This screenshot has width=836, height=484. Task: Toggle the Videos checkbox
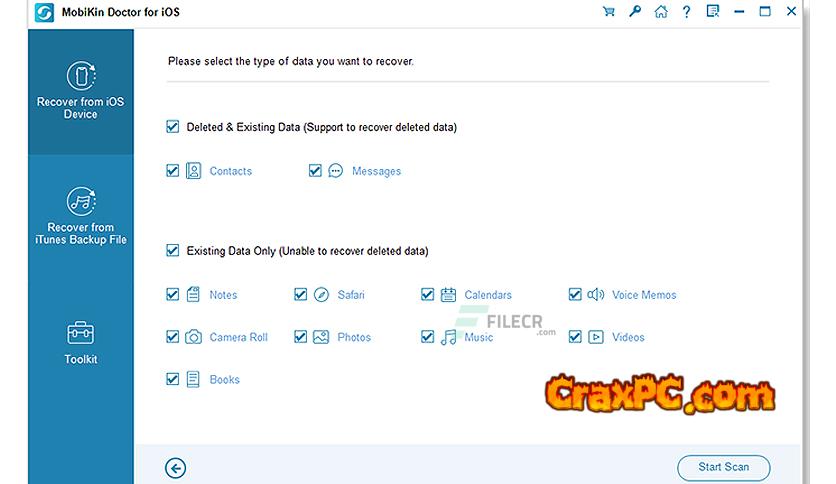[x=575, y=337]
